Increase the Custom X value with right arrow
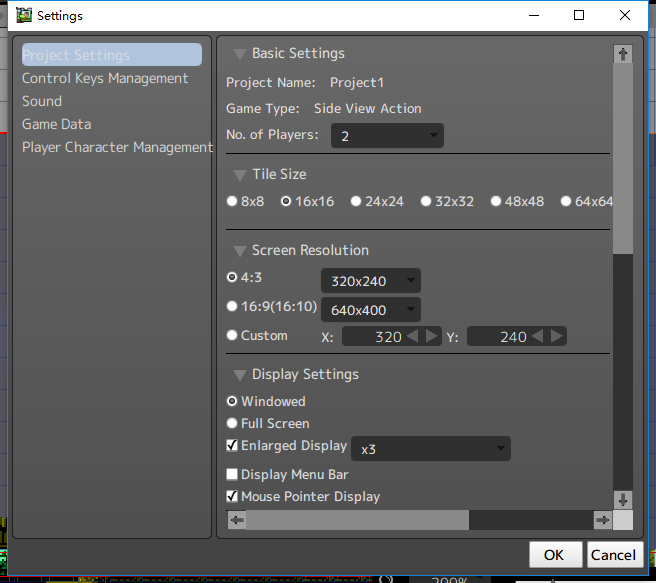 431,336
